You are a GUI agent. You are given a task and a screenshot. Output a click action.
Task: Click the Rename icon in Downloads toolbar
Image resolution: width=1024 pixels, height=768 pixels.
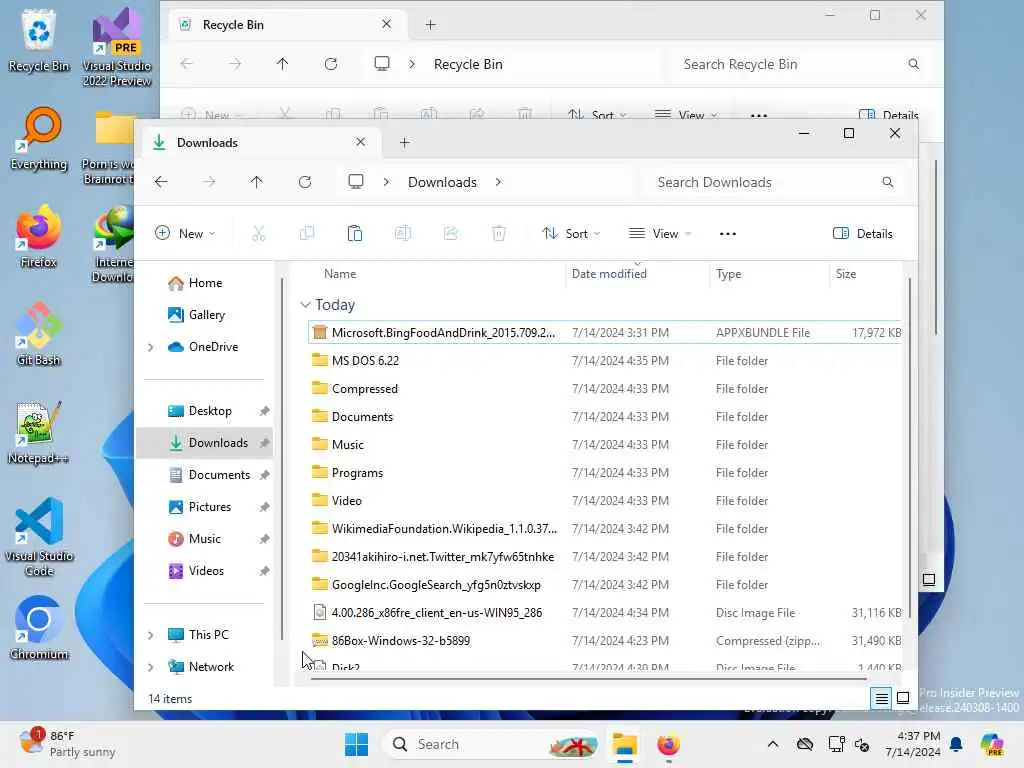pos(403,233)
